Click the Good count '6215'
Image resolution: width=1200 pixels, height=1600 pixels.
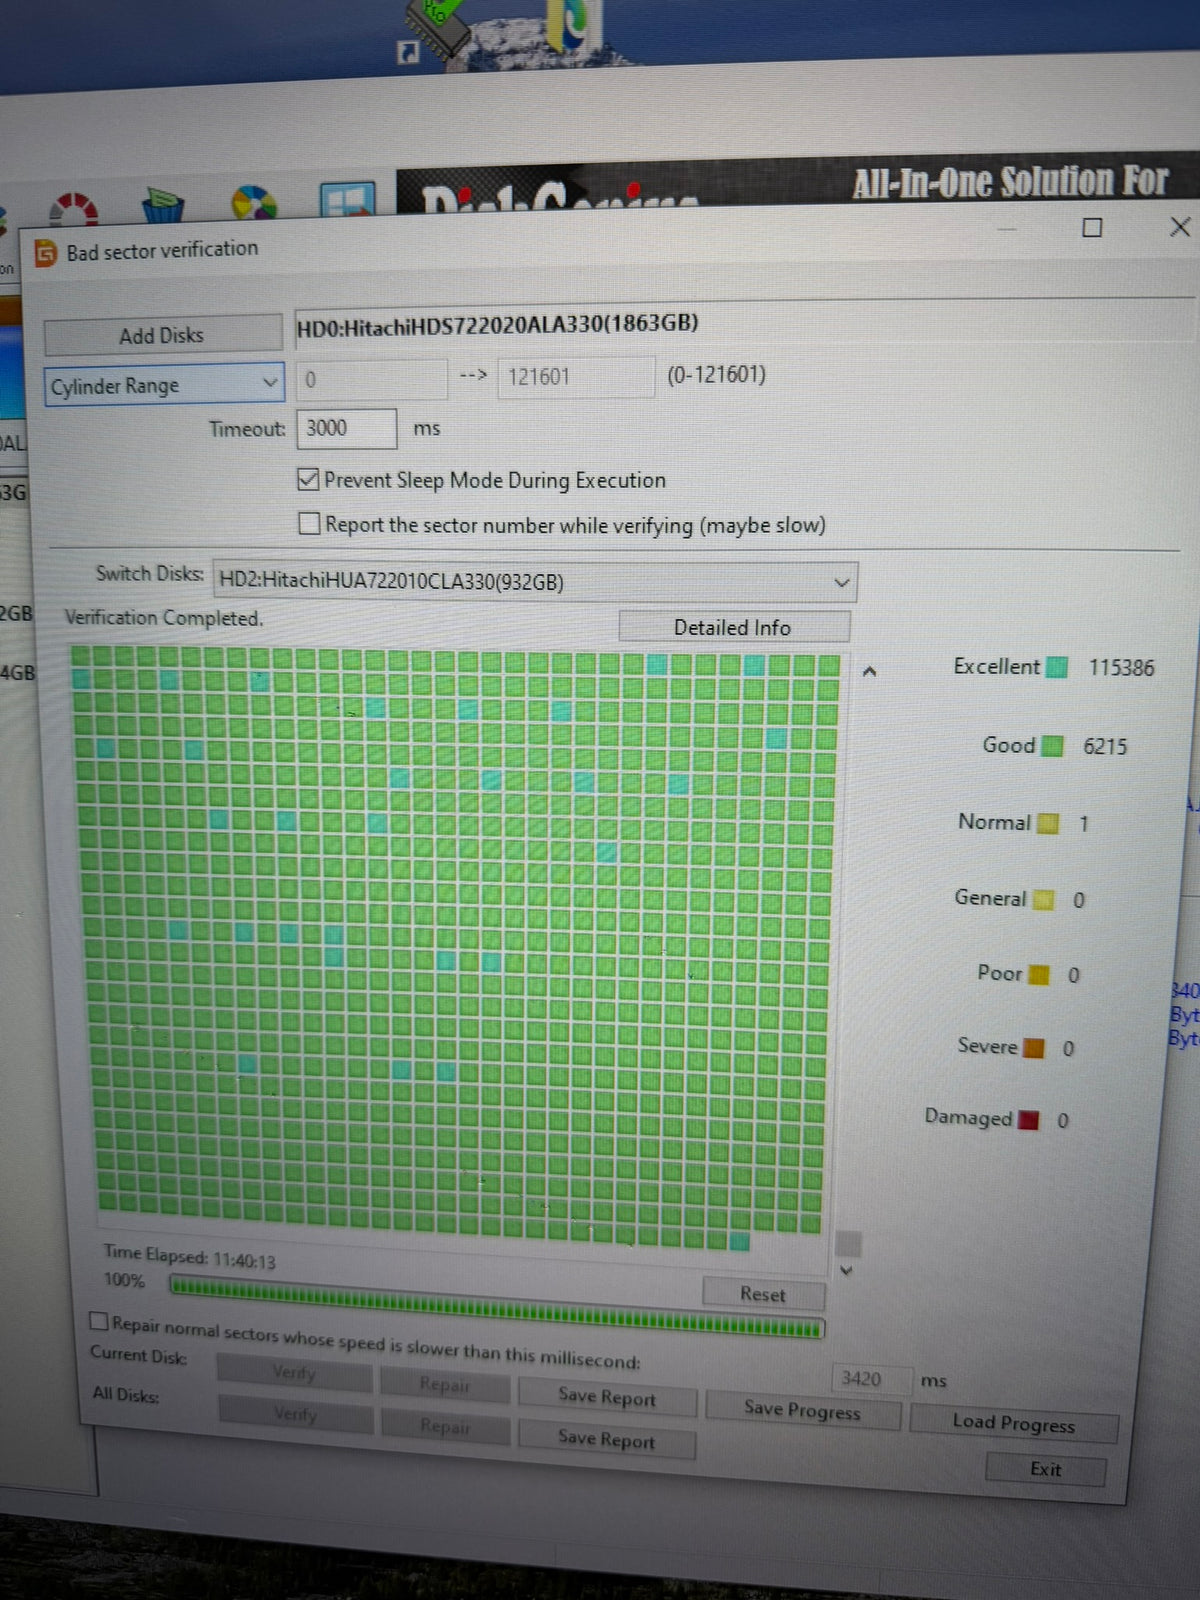[x=1105, y=747]
